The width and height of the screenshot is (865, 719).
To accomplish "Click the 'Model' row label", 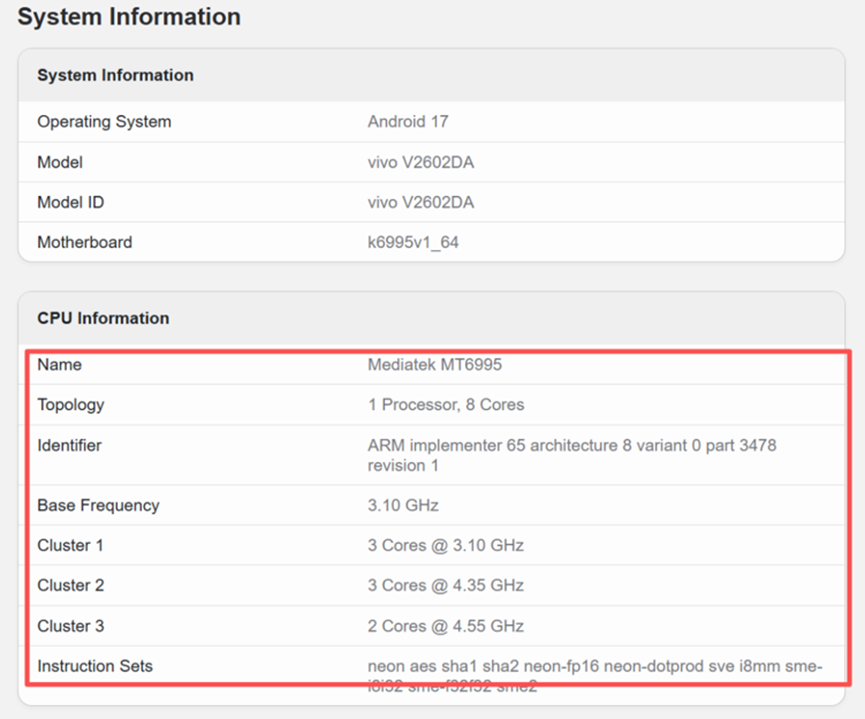I will click(60, 162).
